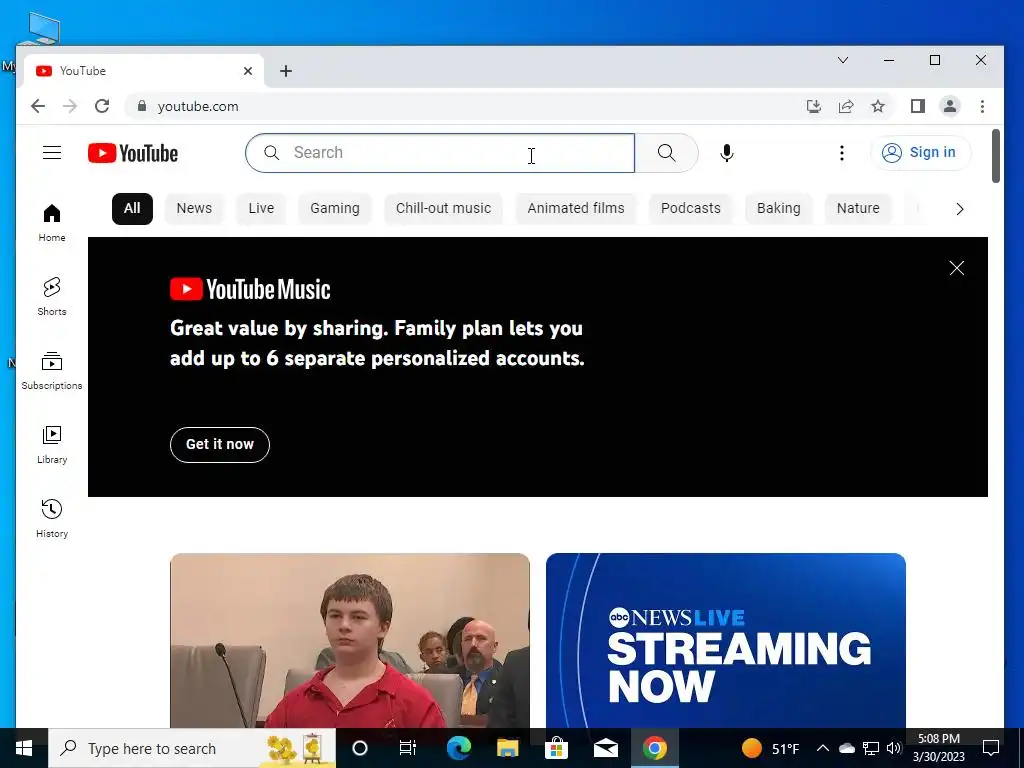Open the YouTube hamburger guide menu

pos(52,153)
